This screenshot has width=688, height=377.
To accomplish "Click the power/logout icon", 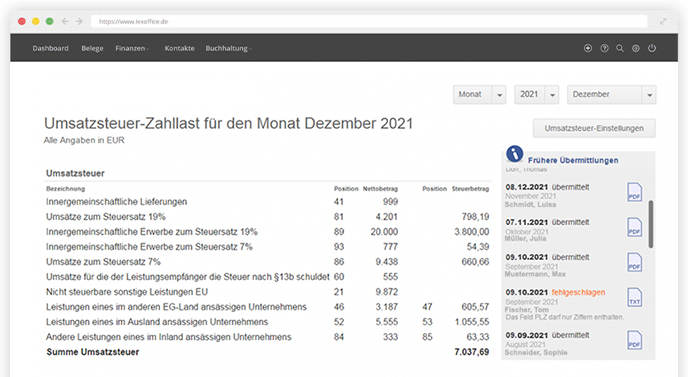I will click(x=652, y=48).
